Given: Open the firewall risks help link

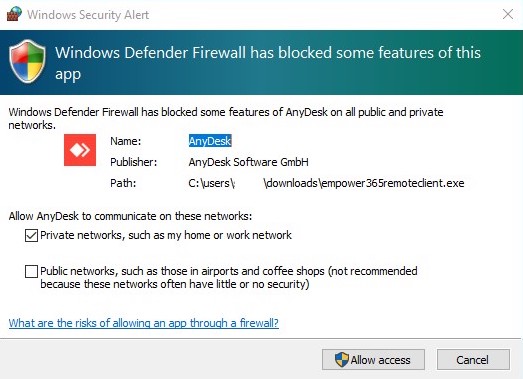Looking at the screenshot, I should (144, 323).
